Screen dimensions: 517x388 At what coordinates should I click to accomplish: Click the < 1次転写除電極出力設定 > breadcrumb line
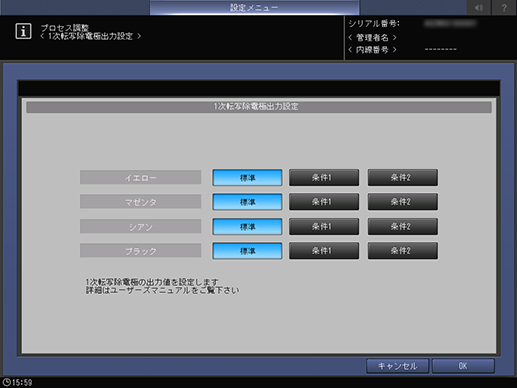point(90,36)
